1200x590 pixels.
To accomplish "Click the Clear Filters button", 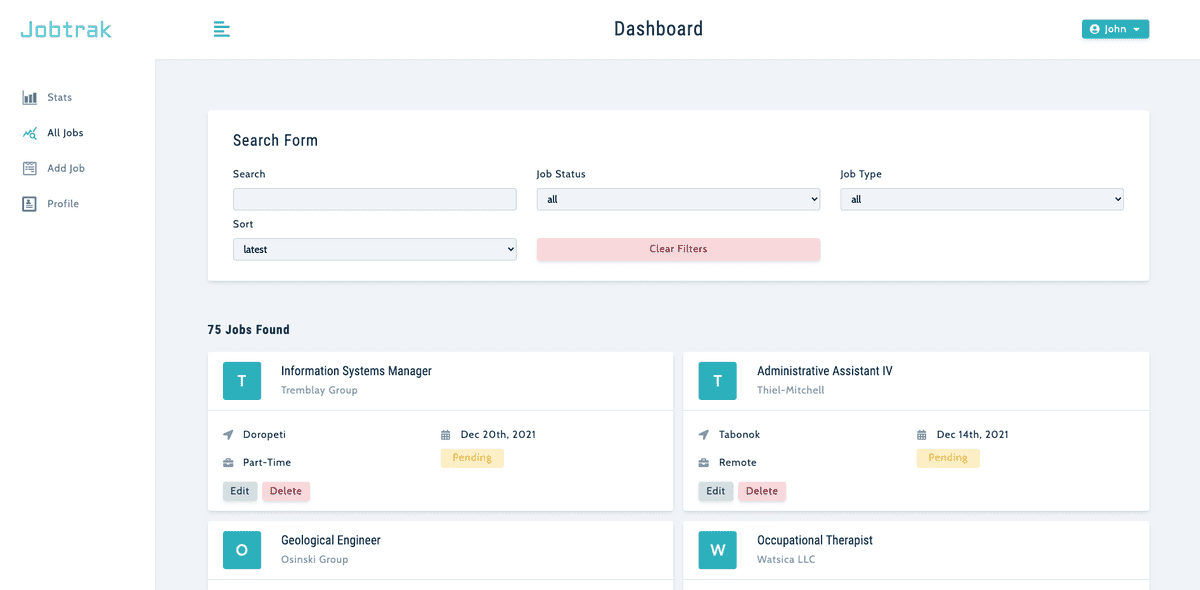I will click(678, 248).
